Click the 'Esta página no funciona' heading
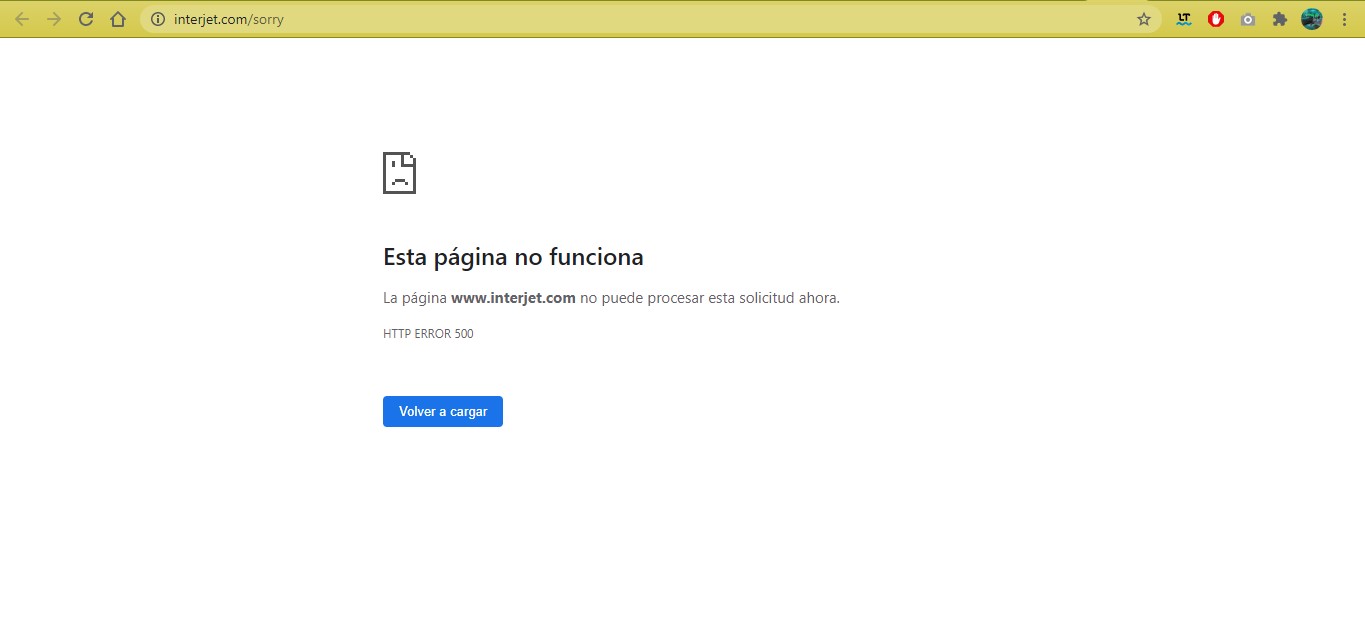The width and height of the screenshot is (1365, 638). pyautogui.click(x=513, y=257)
